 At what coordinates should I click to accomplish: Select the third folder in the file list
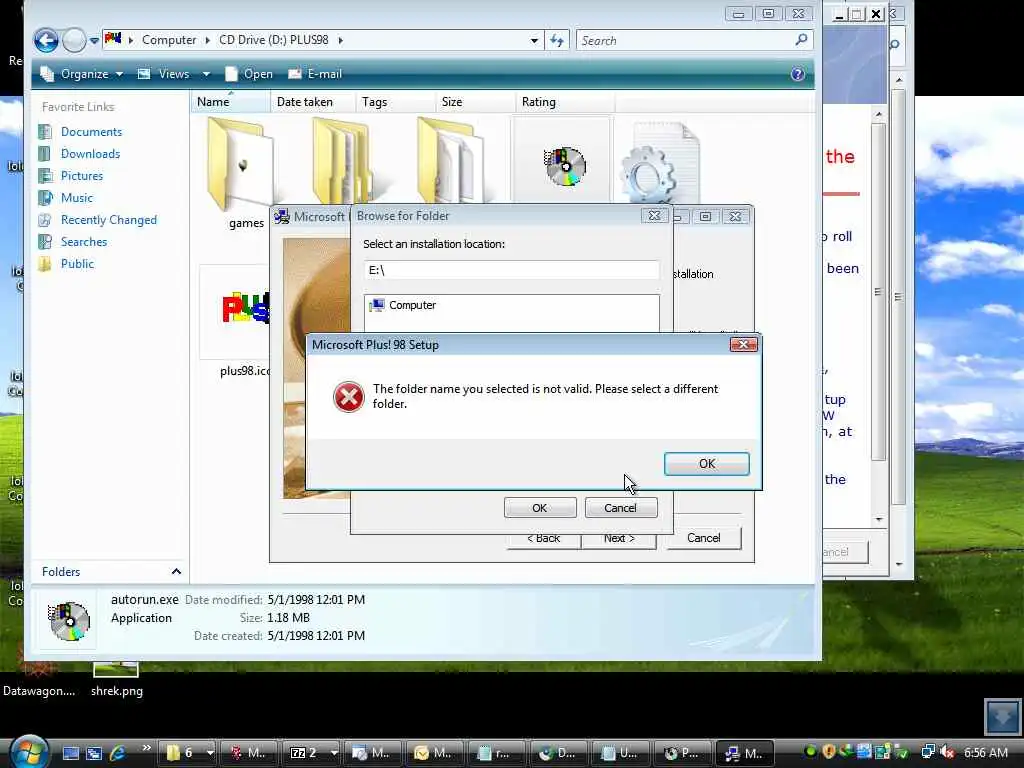click(449, 161)
